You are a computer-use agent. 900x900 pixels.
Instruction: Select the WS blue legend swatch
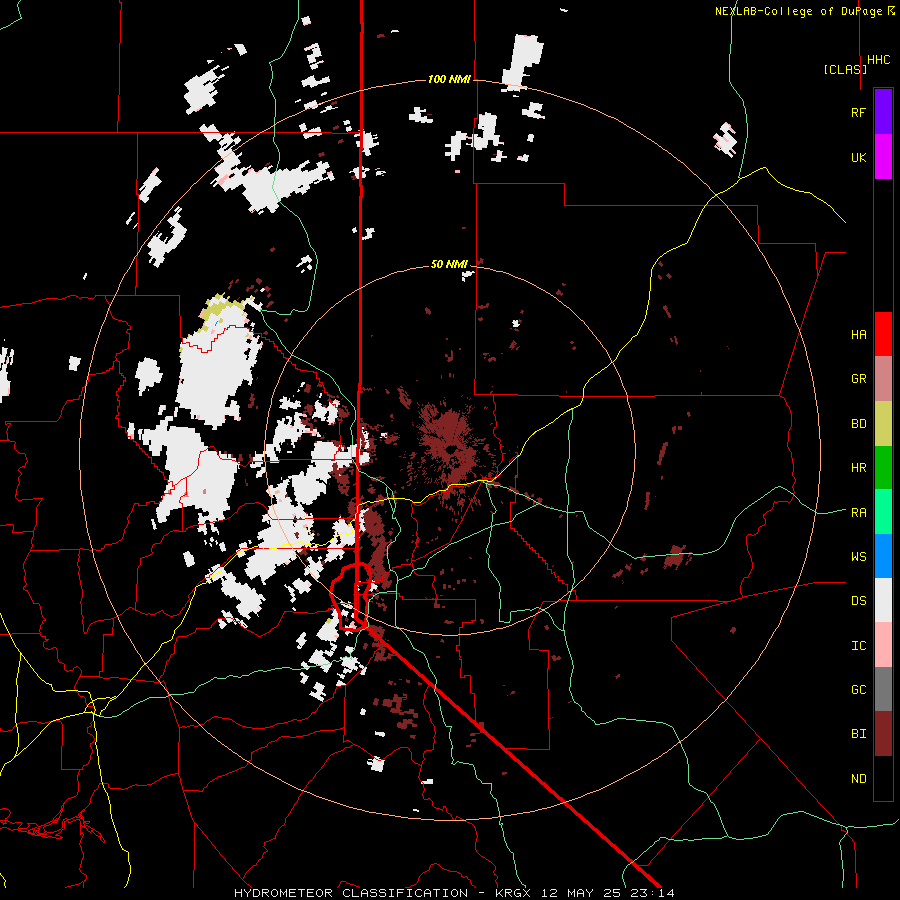click(883, 556)
